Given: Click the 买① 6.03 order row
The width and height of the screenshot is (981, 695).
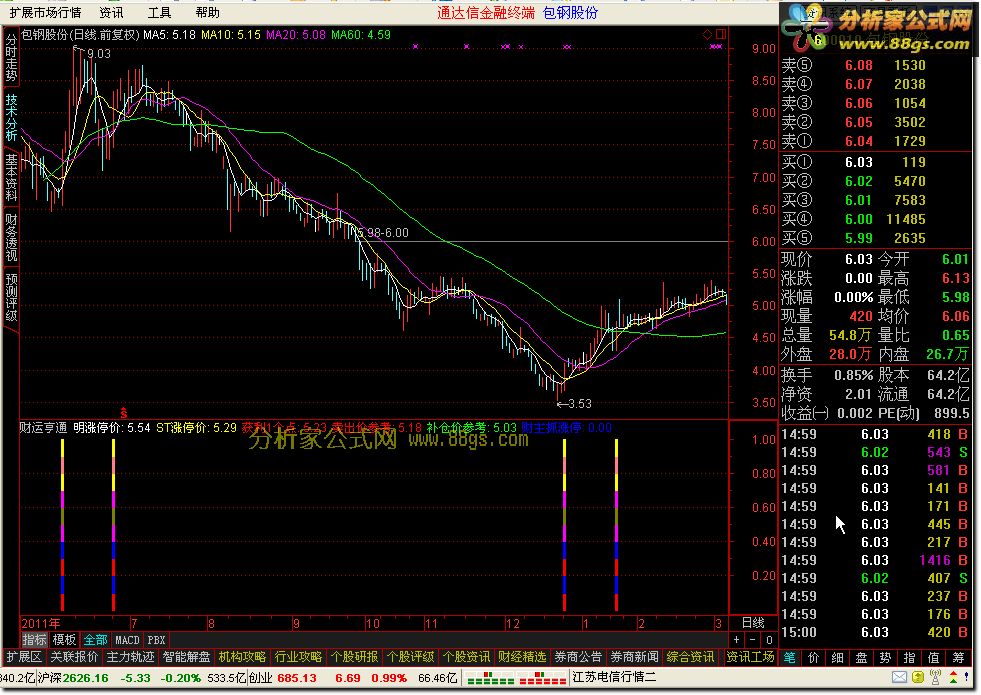Looking at the screenshot, I should click(x=875, y=162).
